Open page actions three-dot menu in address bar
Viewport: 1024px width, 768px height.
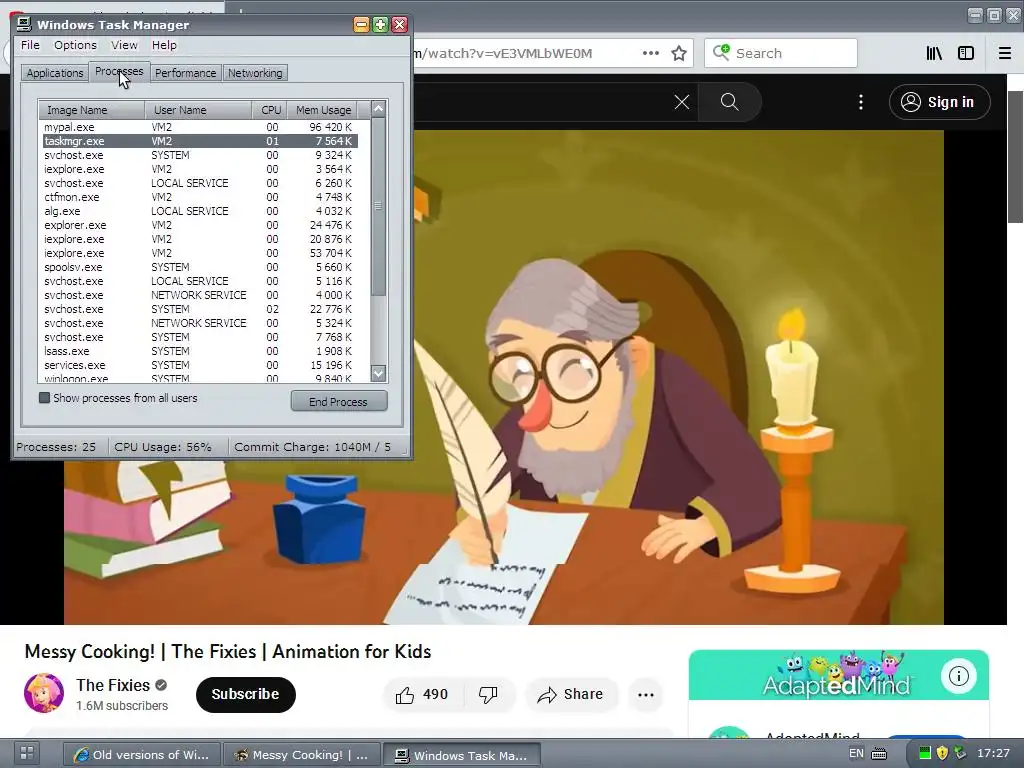point(650,53)
